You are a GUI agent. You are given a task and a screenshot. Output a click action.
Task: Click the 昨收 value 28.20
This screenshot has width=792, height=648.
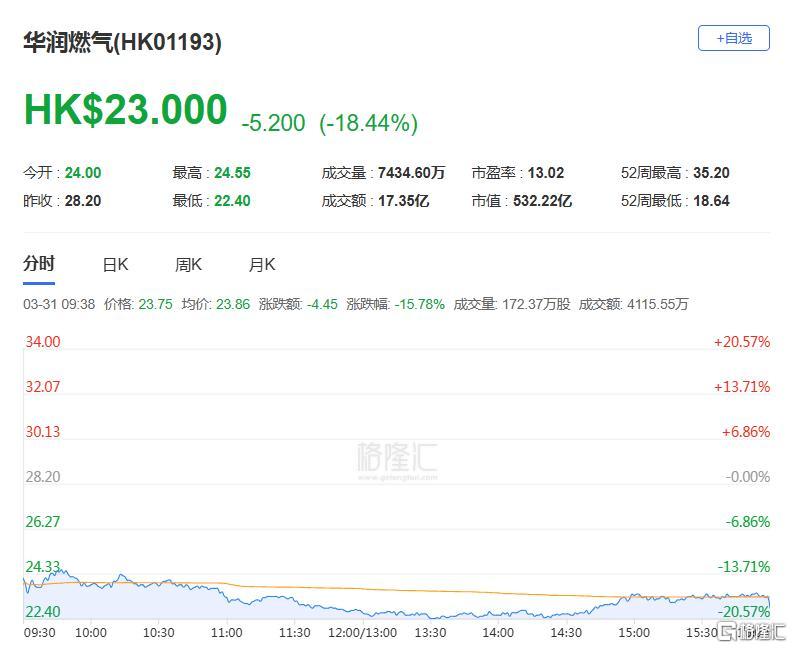83,201
